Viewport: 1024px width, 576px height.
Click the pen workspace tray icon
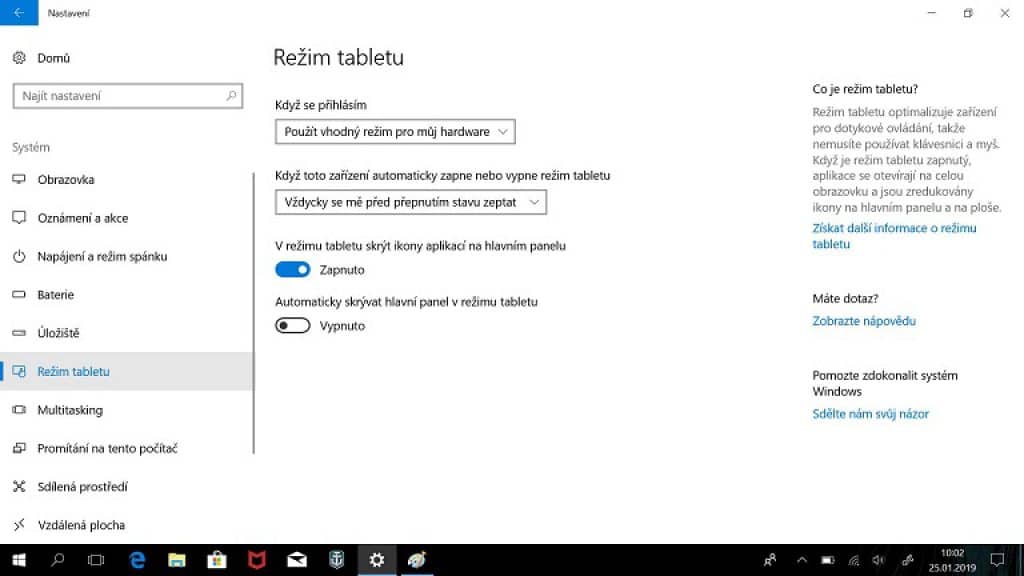908,560
